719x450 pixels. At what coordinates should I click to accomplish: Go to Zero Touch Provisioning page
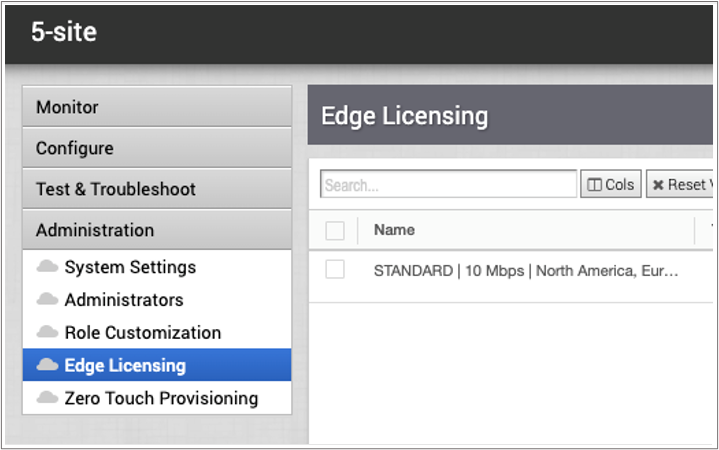pyautogui.click(x=161, y=398)
